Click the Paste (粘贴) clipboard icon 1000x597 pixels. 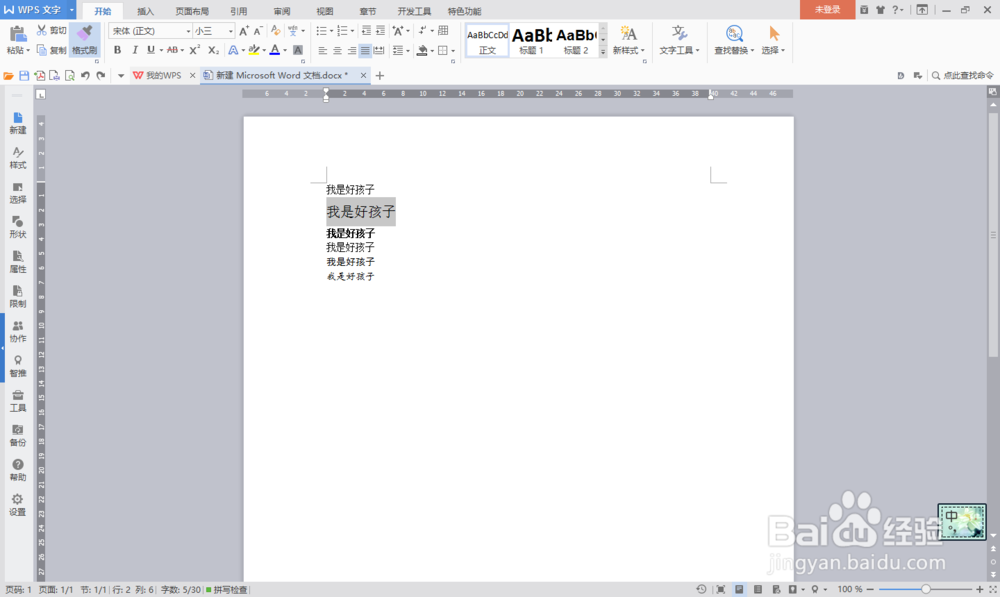point(17,34)
